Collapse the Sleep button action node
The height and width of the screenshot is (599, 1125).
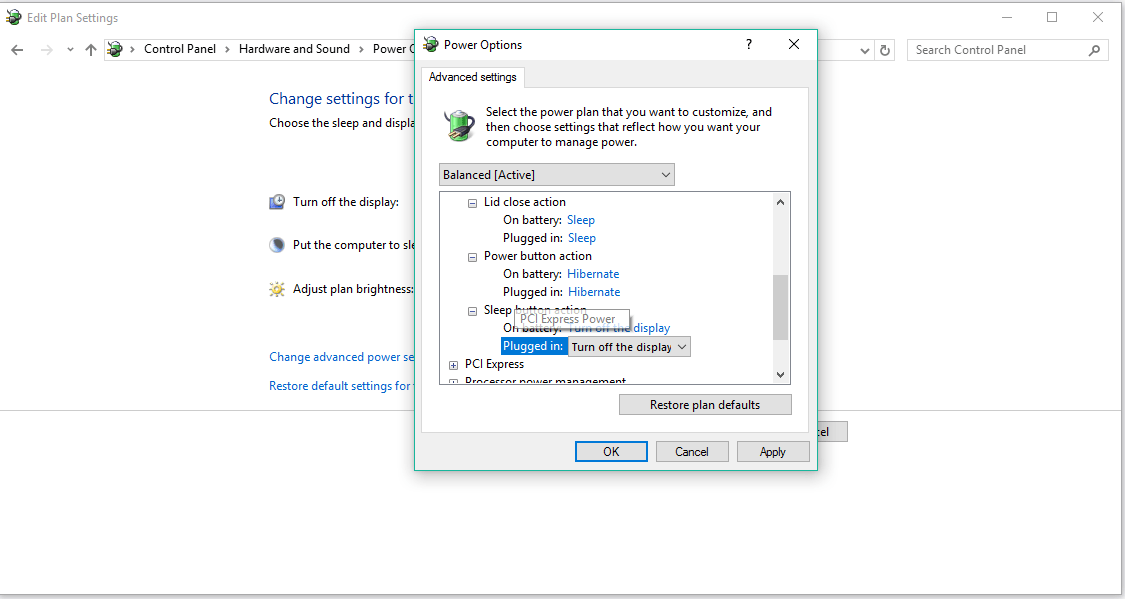point(472,311)
